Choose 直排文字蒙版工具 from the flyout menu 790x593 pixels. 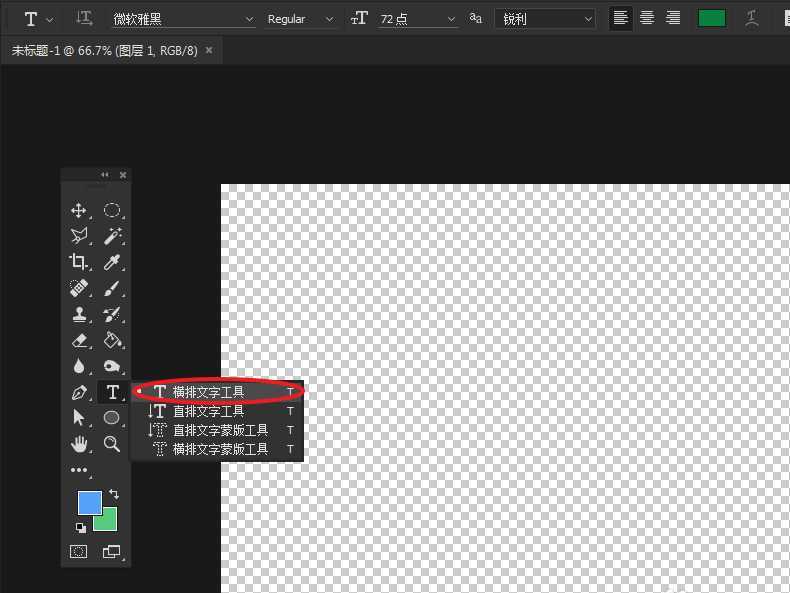point(220,430)
